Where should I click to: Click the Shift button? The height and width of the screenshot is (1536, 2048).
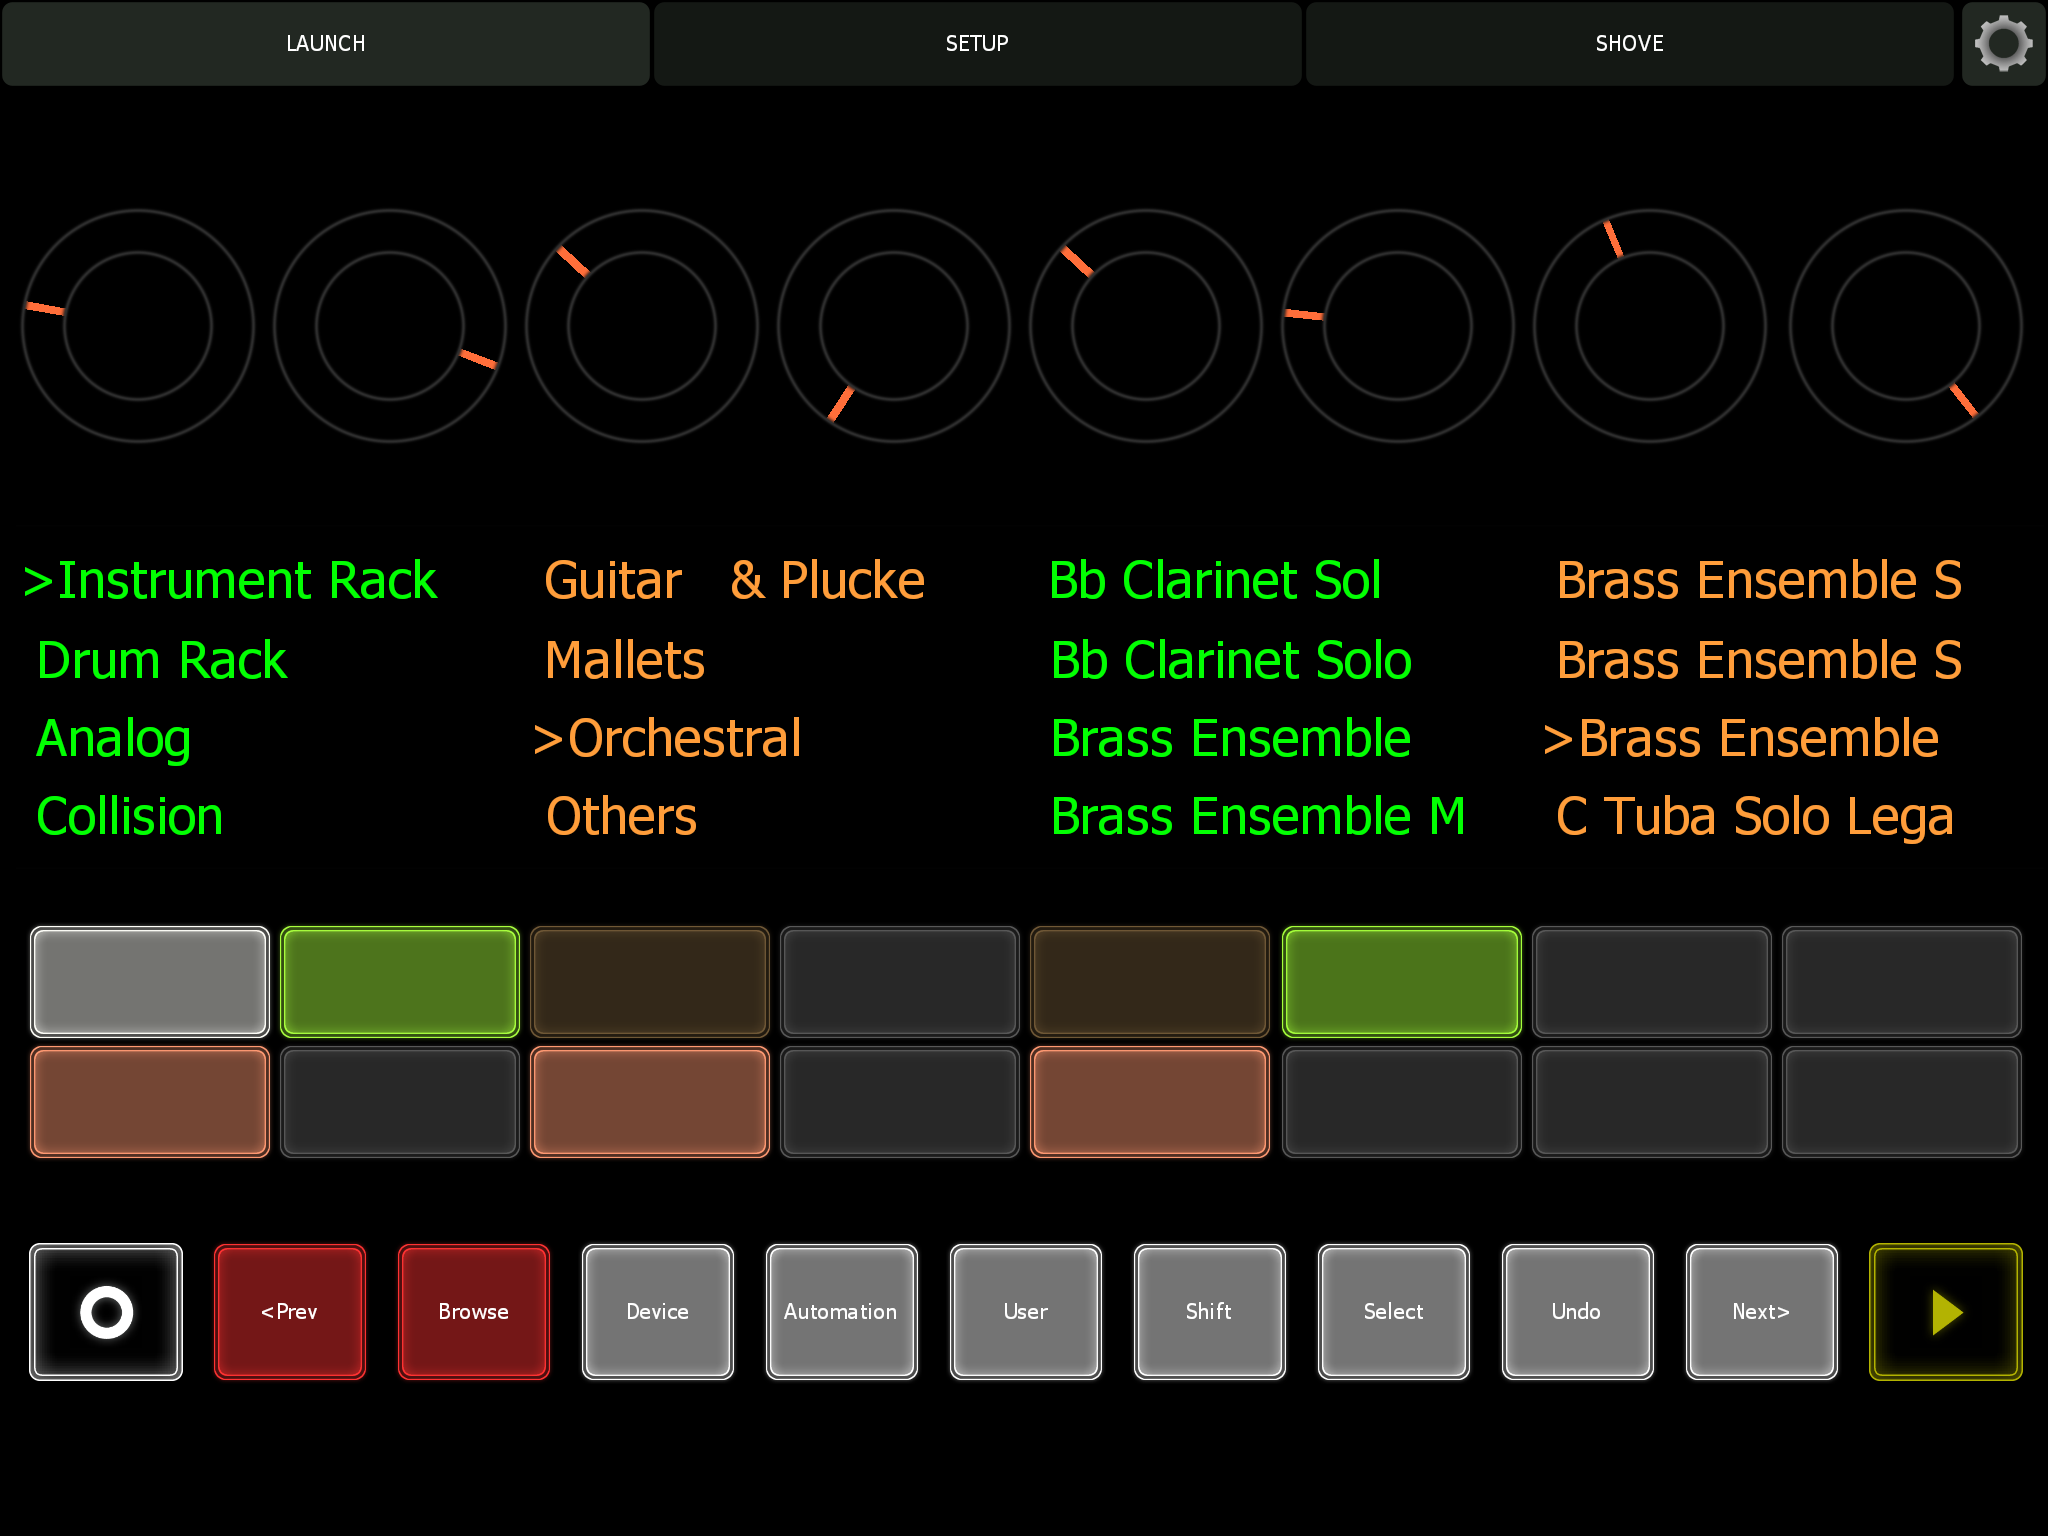tap(1210, 1312)
